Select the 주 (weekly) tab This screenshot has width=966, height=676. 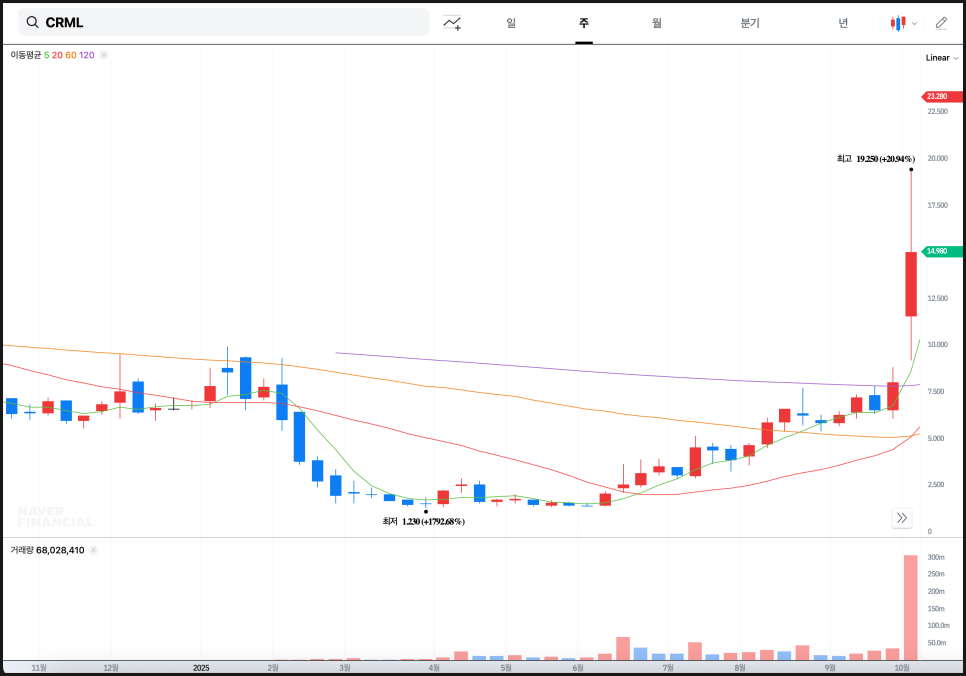click(583, 23)
